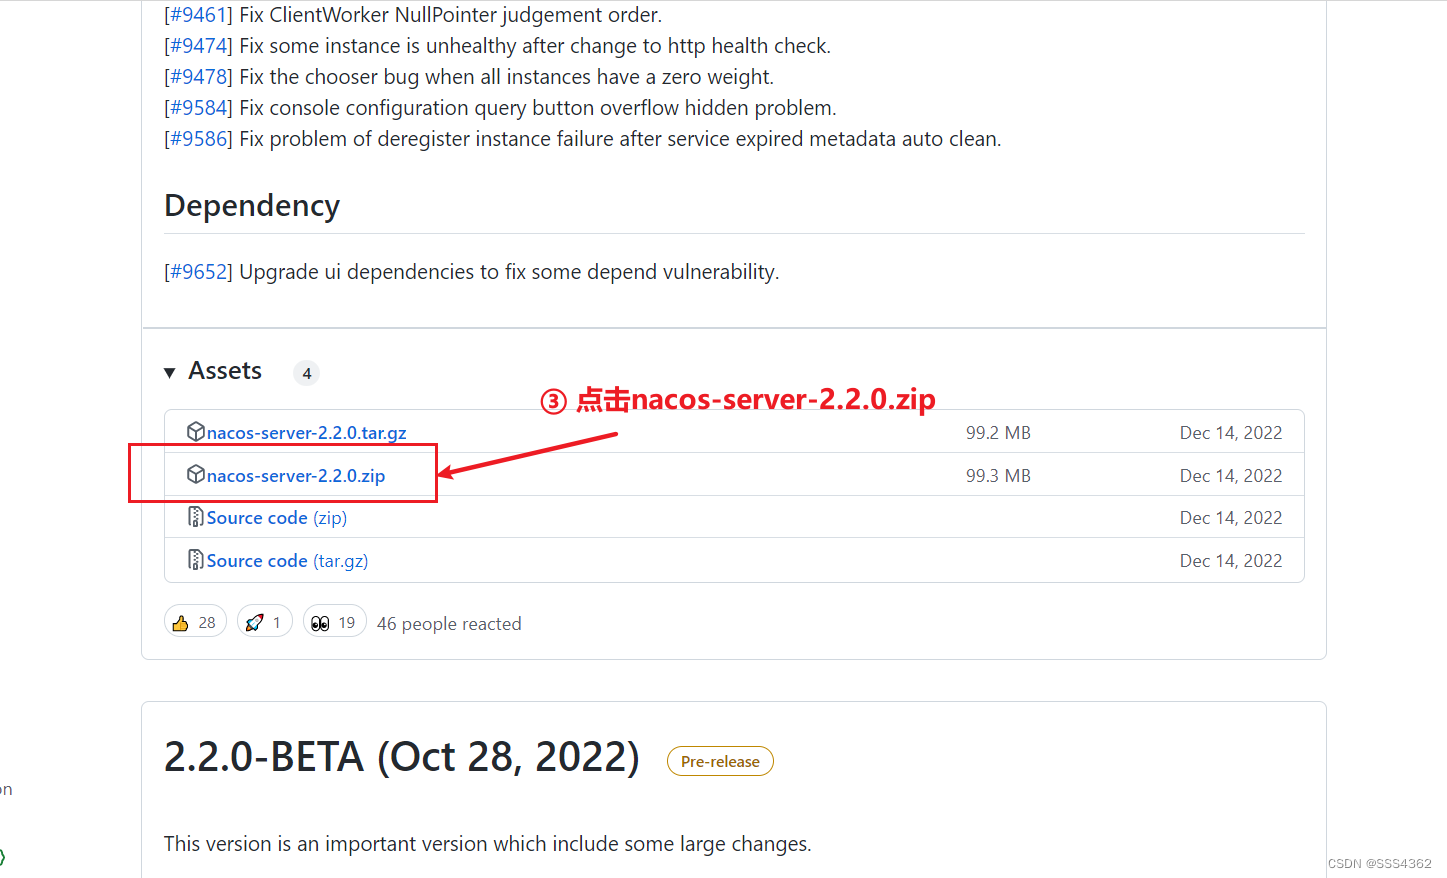Viewport: 1447px width, 878px height.
Task: Click the Pre-release badge
Action: coord(720,761)
